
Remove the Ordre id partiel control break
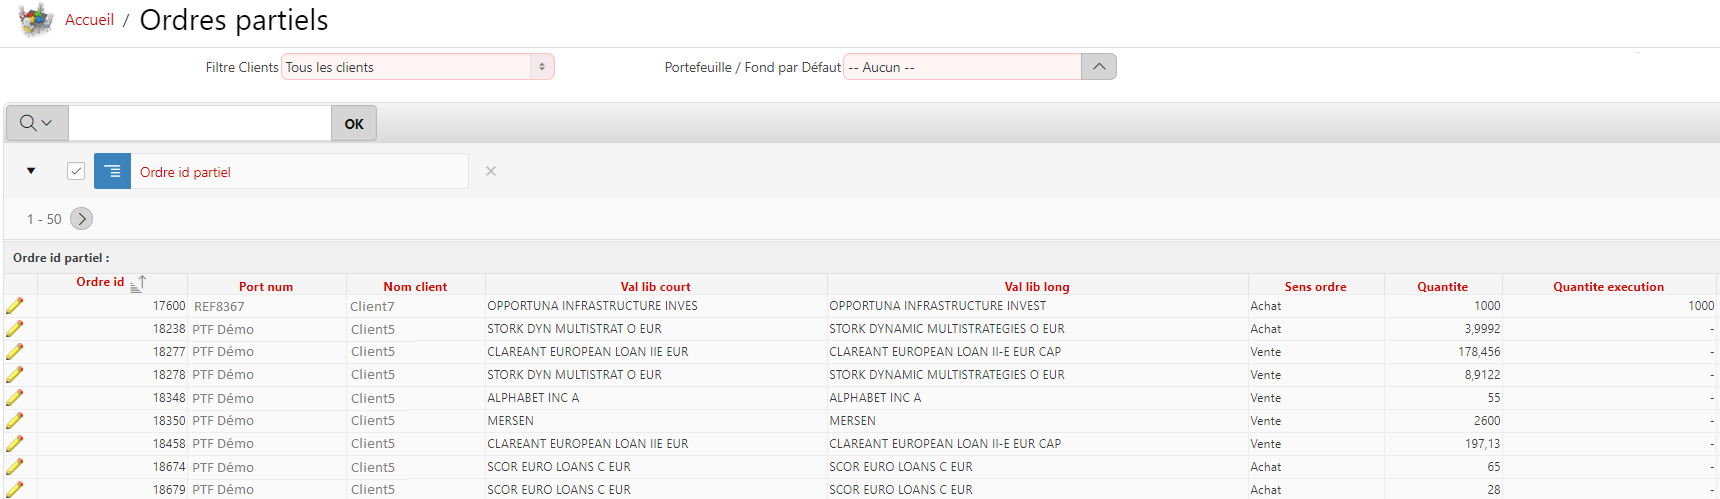491,171
